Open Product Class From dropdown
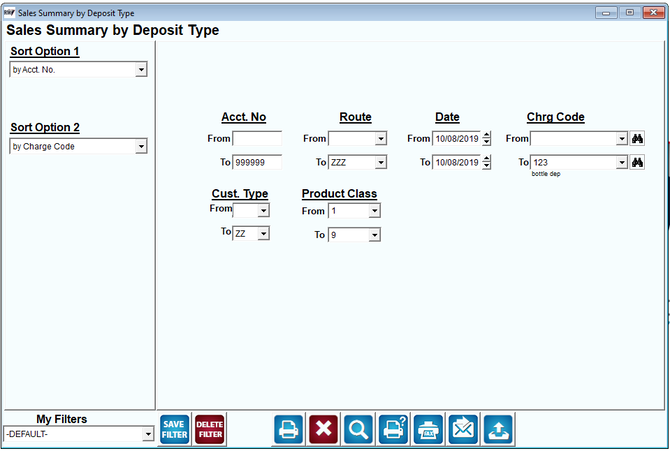This screenshot has height=451, width=670. pos(374,211)
